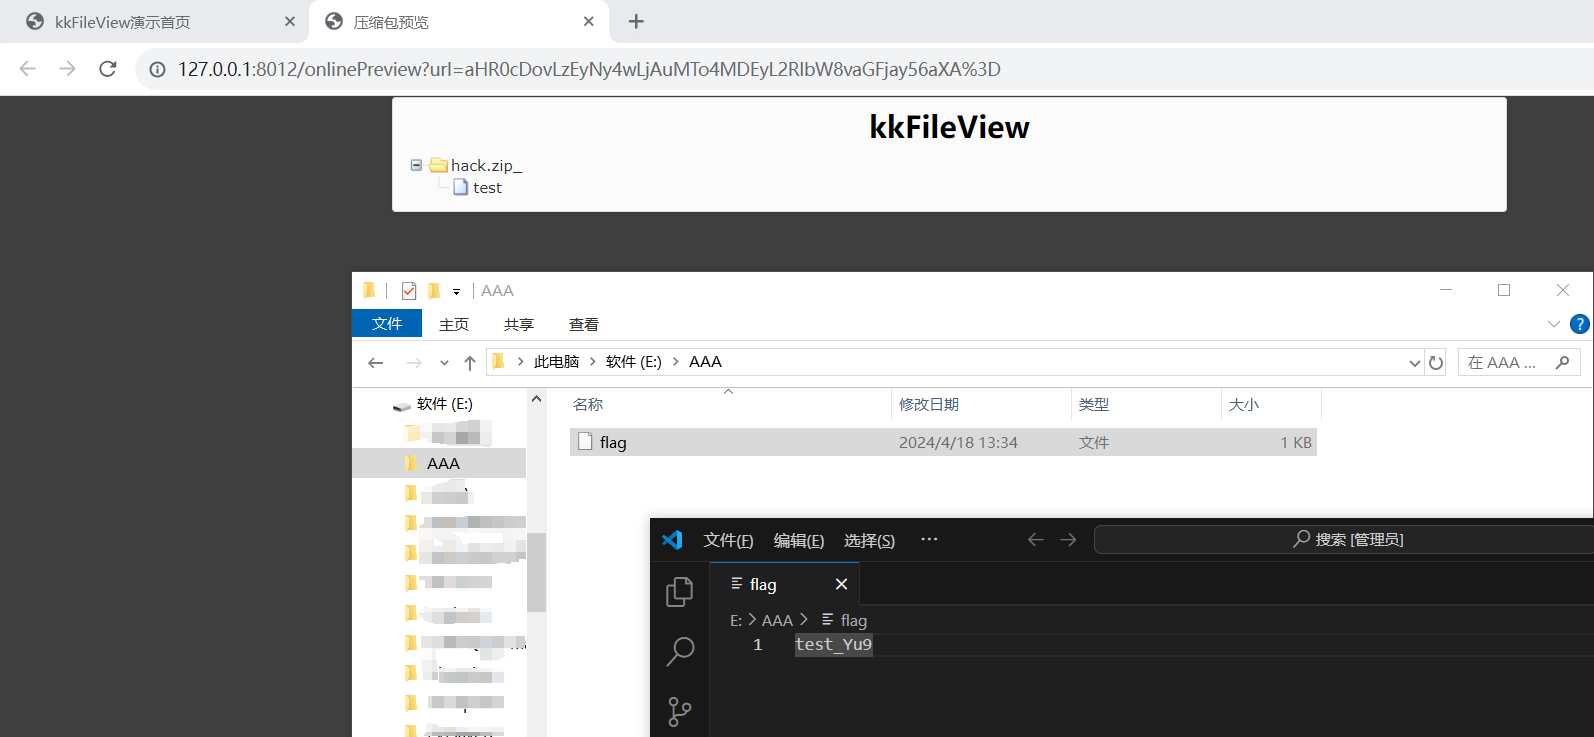Click browser back arrow
The image size is (1594, 737).
point(28,69)
